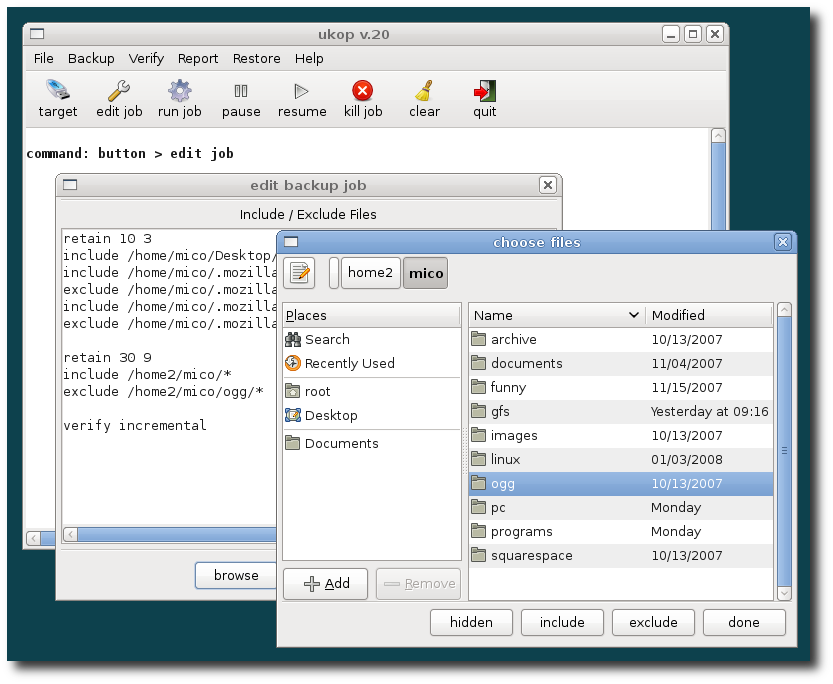Resume the job using the play icon

pos(301,91)
